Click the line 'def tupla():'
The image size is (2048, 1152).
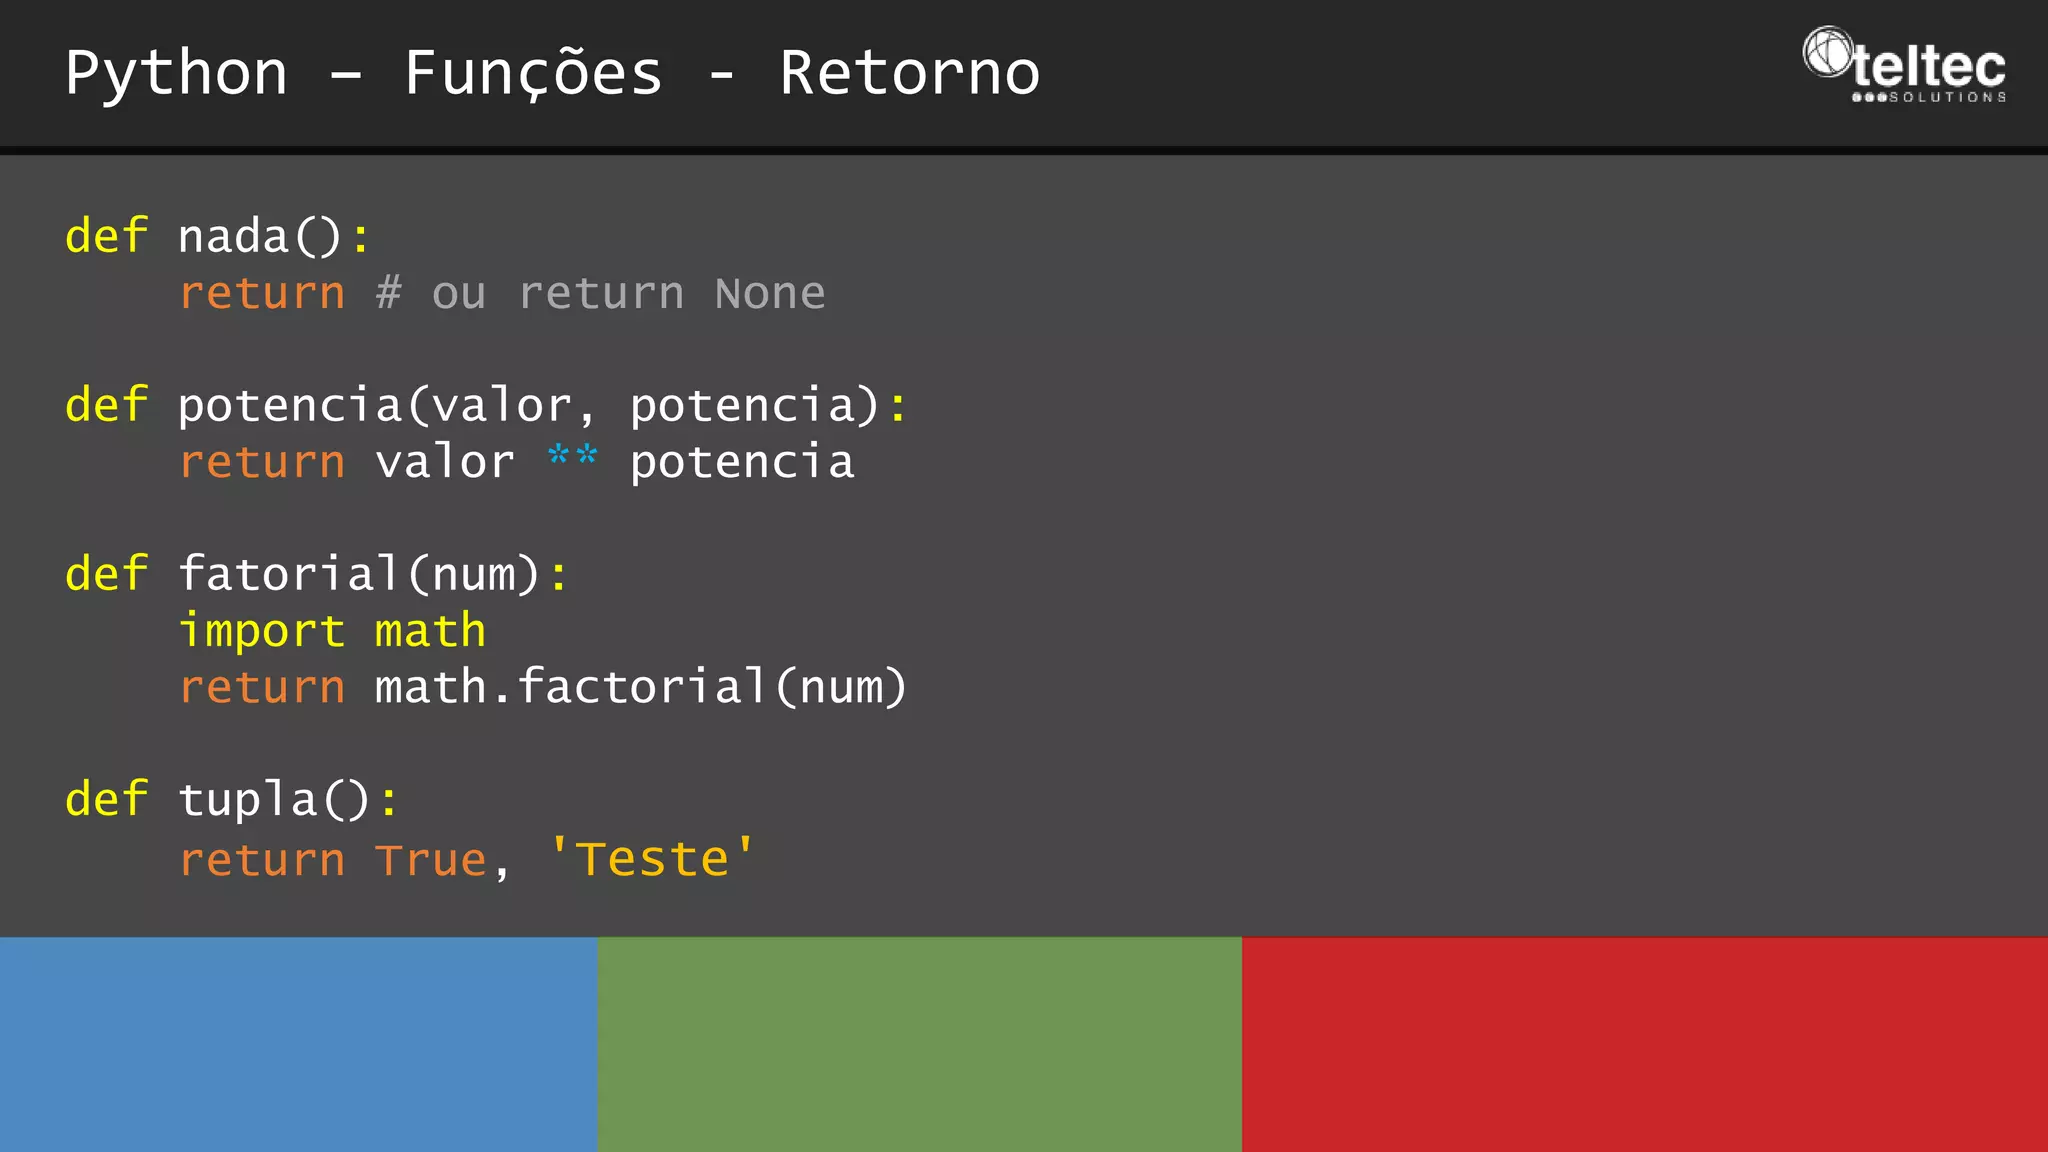(231, 801)
